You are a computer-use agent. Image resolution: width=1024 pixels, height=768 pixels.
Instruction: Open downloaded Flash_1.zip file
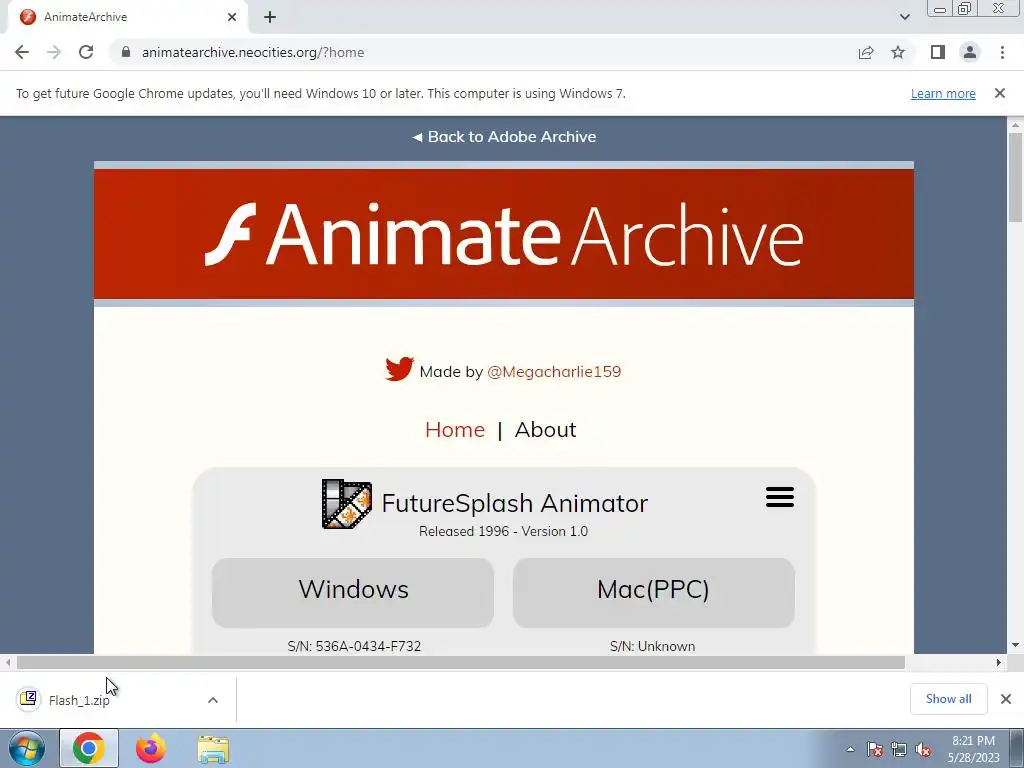(79, 700)
